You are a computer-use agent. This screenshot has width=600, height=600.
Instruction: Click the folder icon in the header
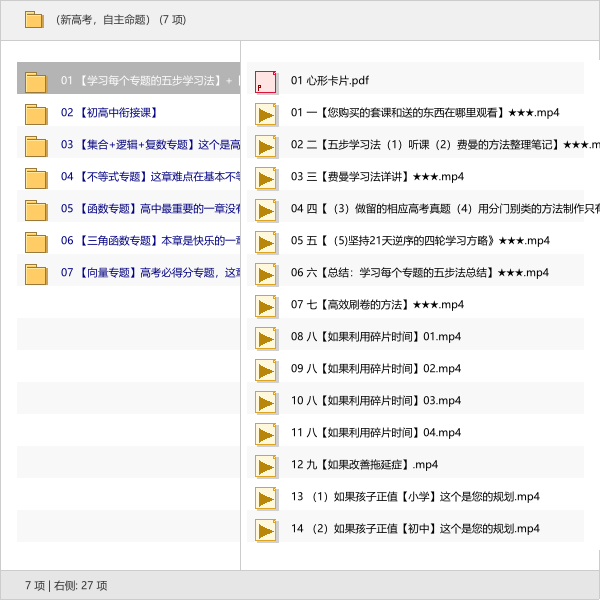point(34,19)
